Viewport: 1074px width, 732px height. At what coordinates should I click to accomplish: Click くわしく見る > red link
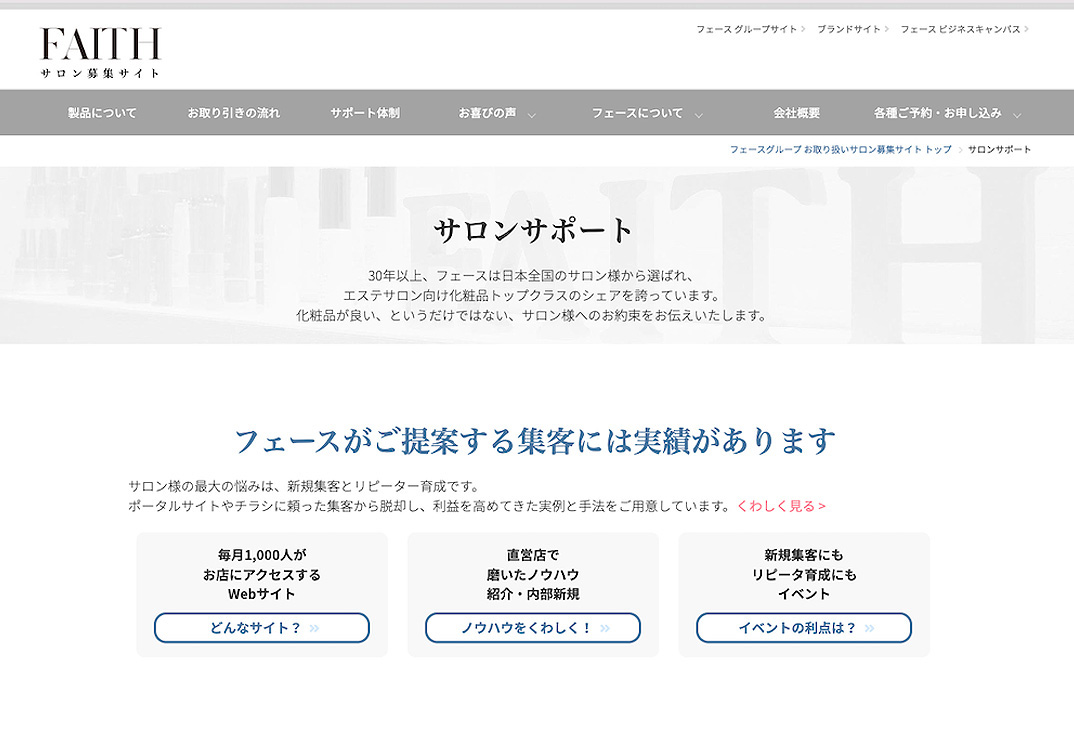pos(782,506)
